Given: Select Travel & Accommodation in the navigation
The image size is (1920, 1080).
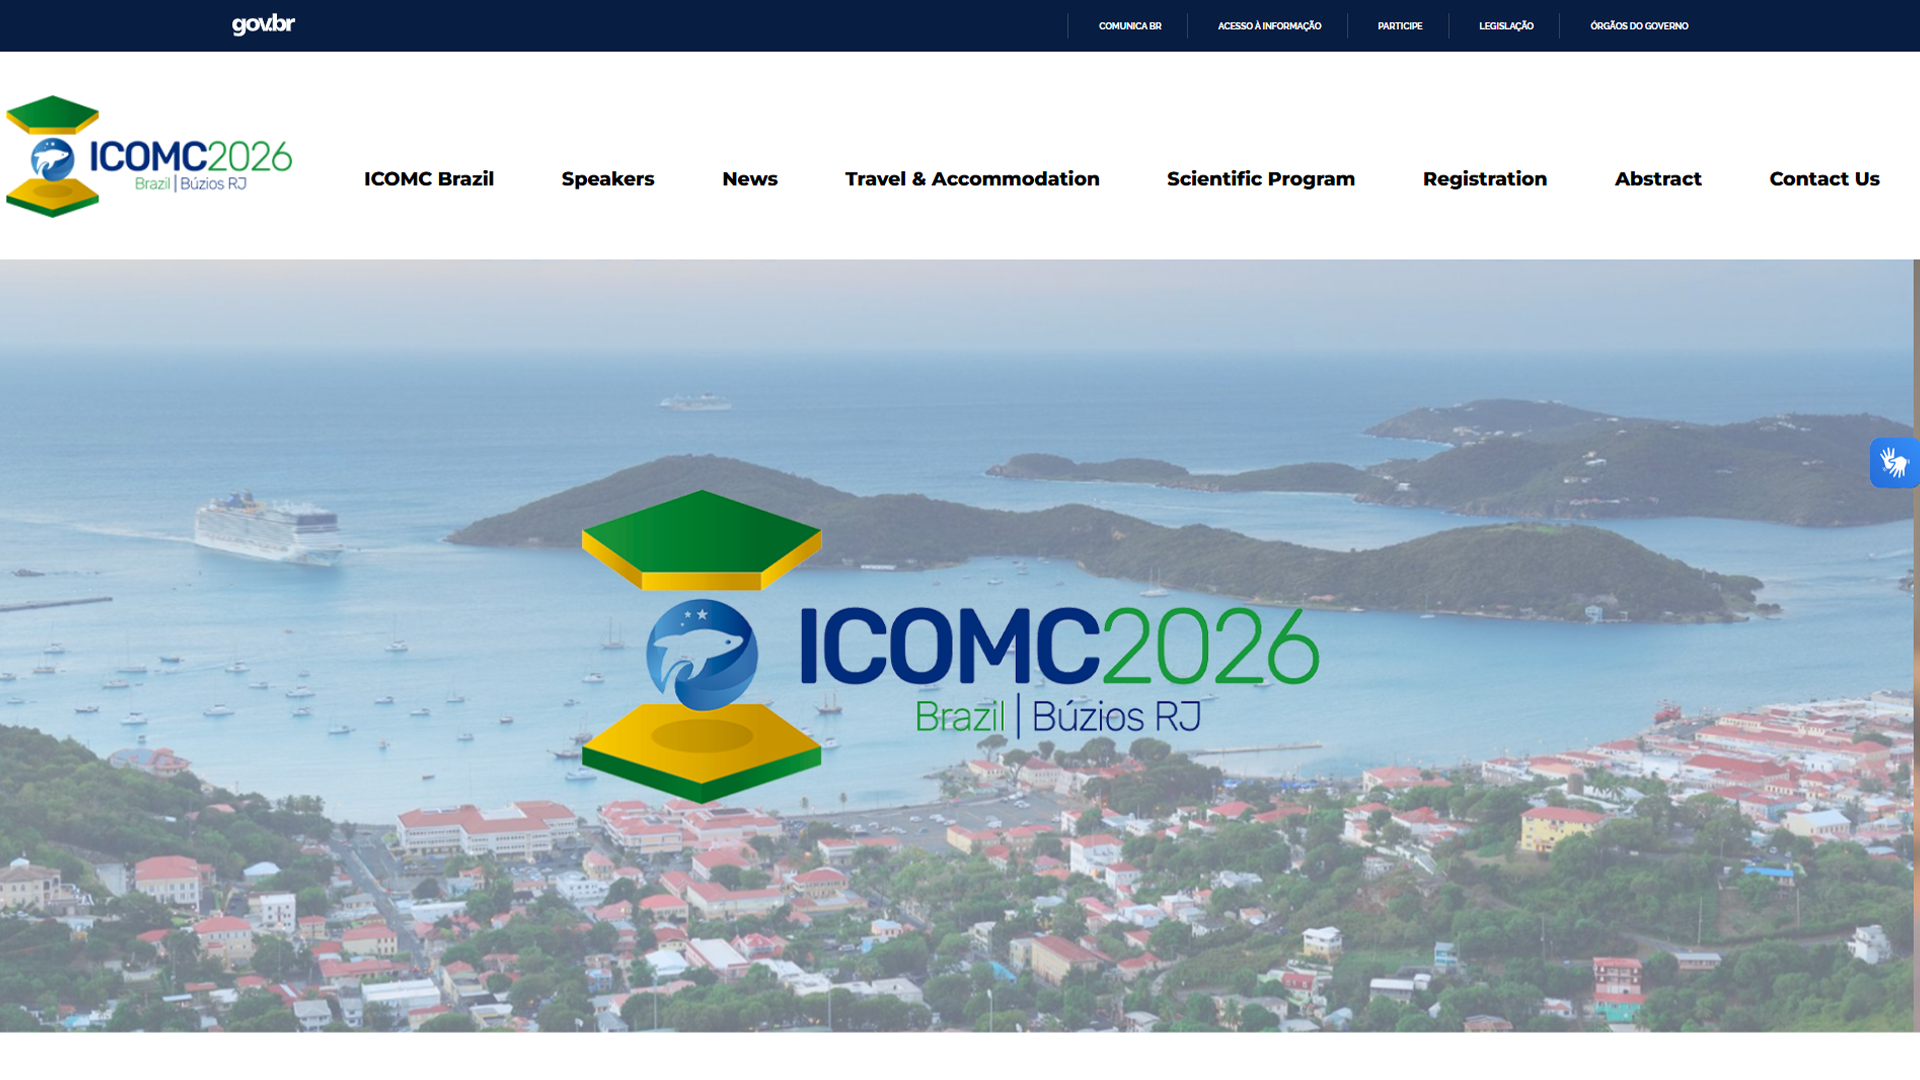Looking at the screenshot, I should pos(972,179).
